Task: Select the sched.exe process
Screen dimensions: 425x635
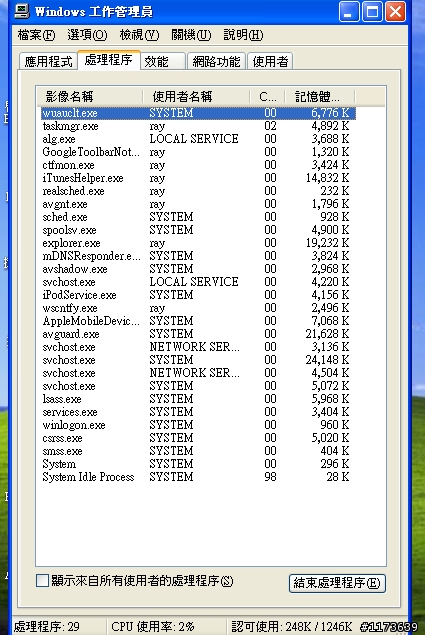Action: (198, 217)
